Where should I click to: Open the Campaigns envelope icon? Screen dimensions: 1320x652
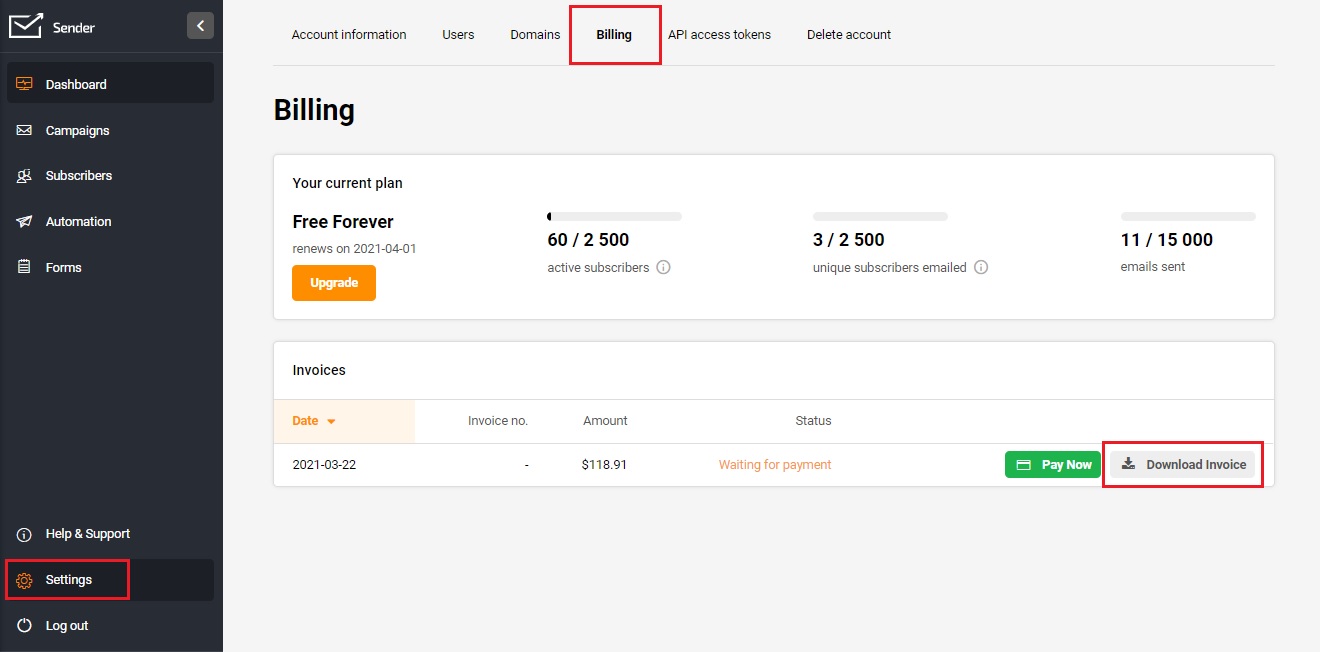[25, 131]
